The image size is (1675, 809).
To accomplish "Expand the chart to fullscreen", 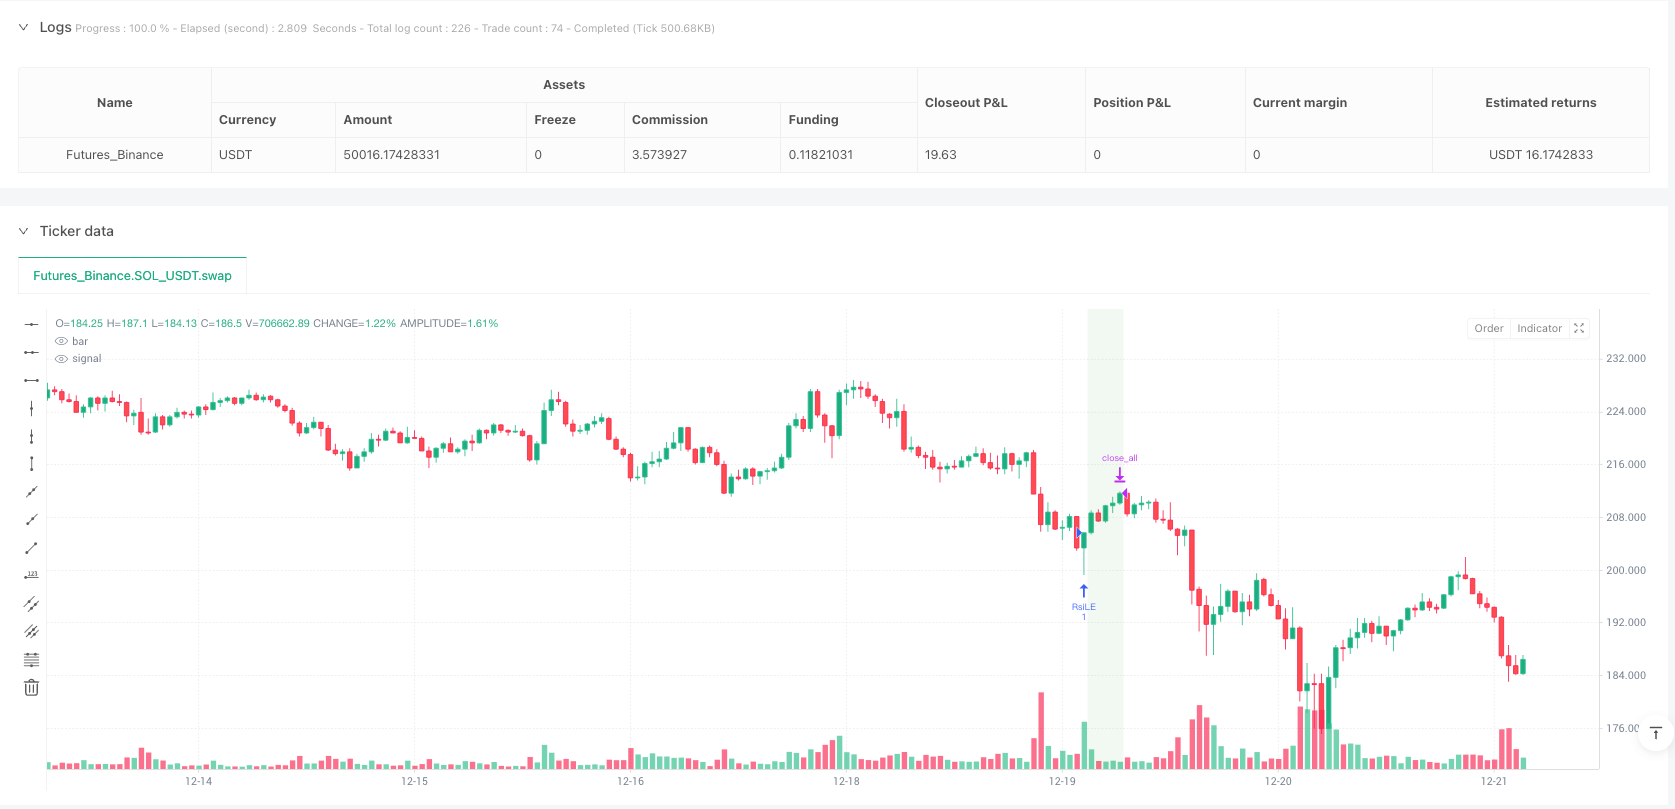I will 1579,328.
